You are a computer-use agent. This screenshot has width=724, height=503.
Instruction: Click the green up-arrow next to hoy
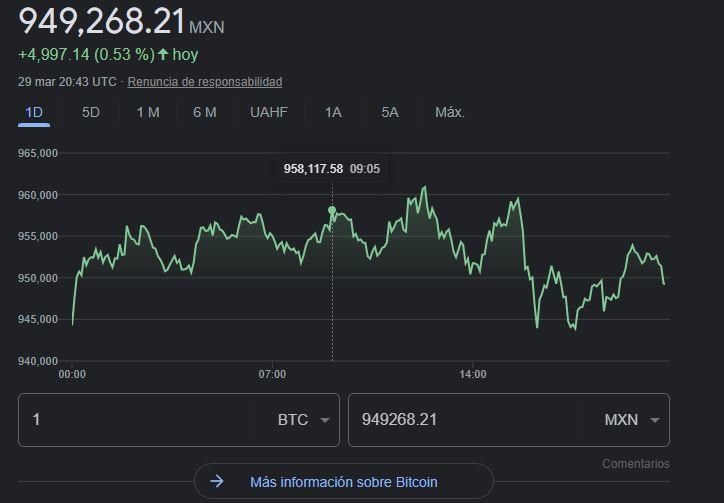[163, 55]
